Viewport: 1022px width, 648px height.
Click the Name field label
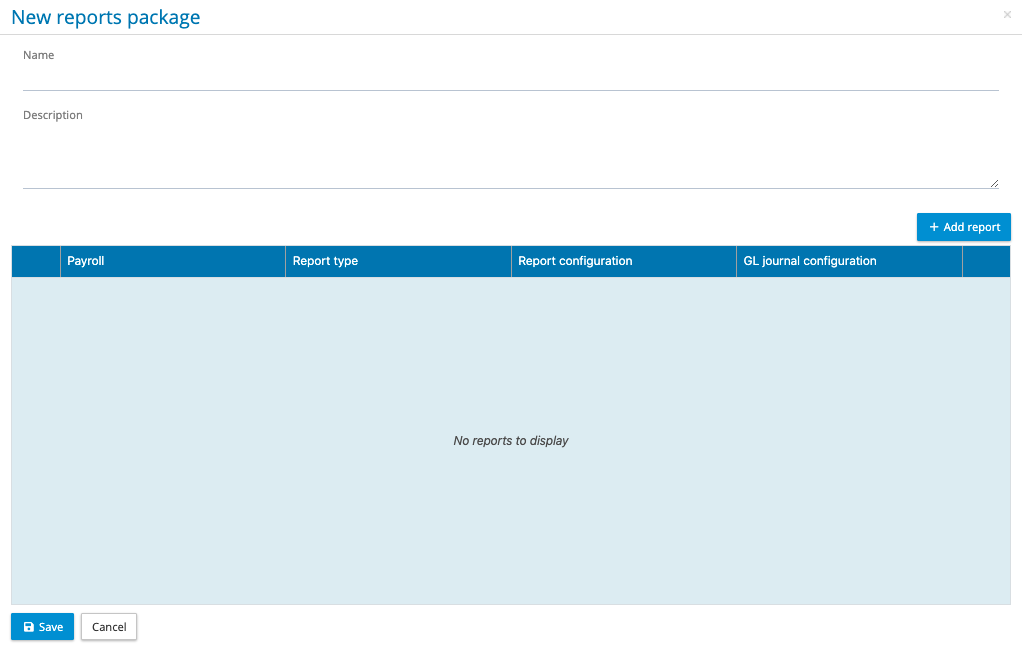coord(39,55)
